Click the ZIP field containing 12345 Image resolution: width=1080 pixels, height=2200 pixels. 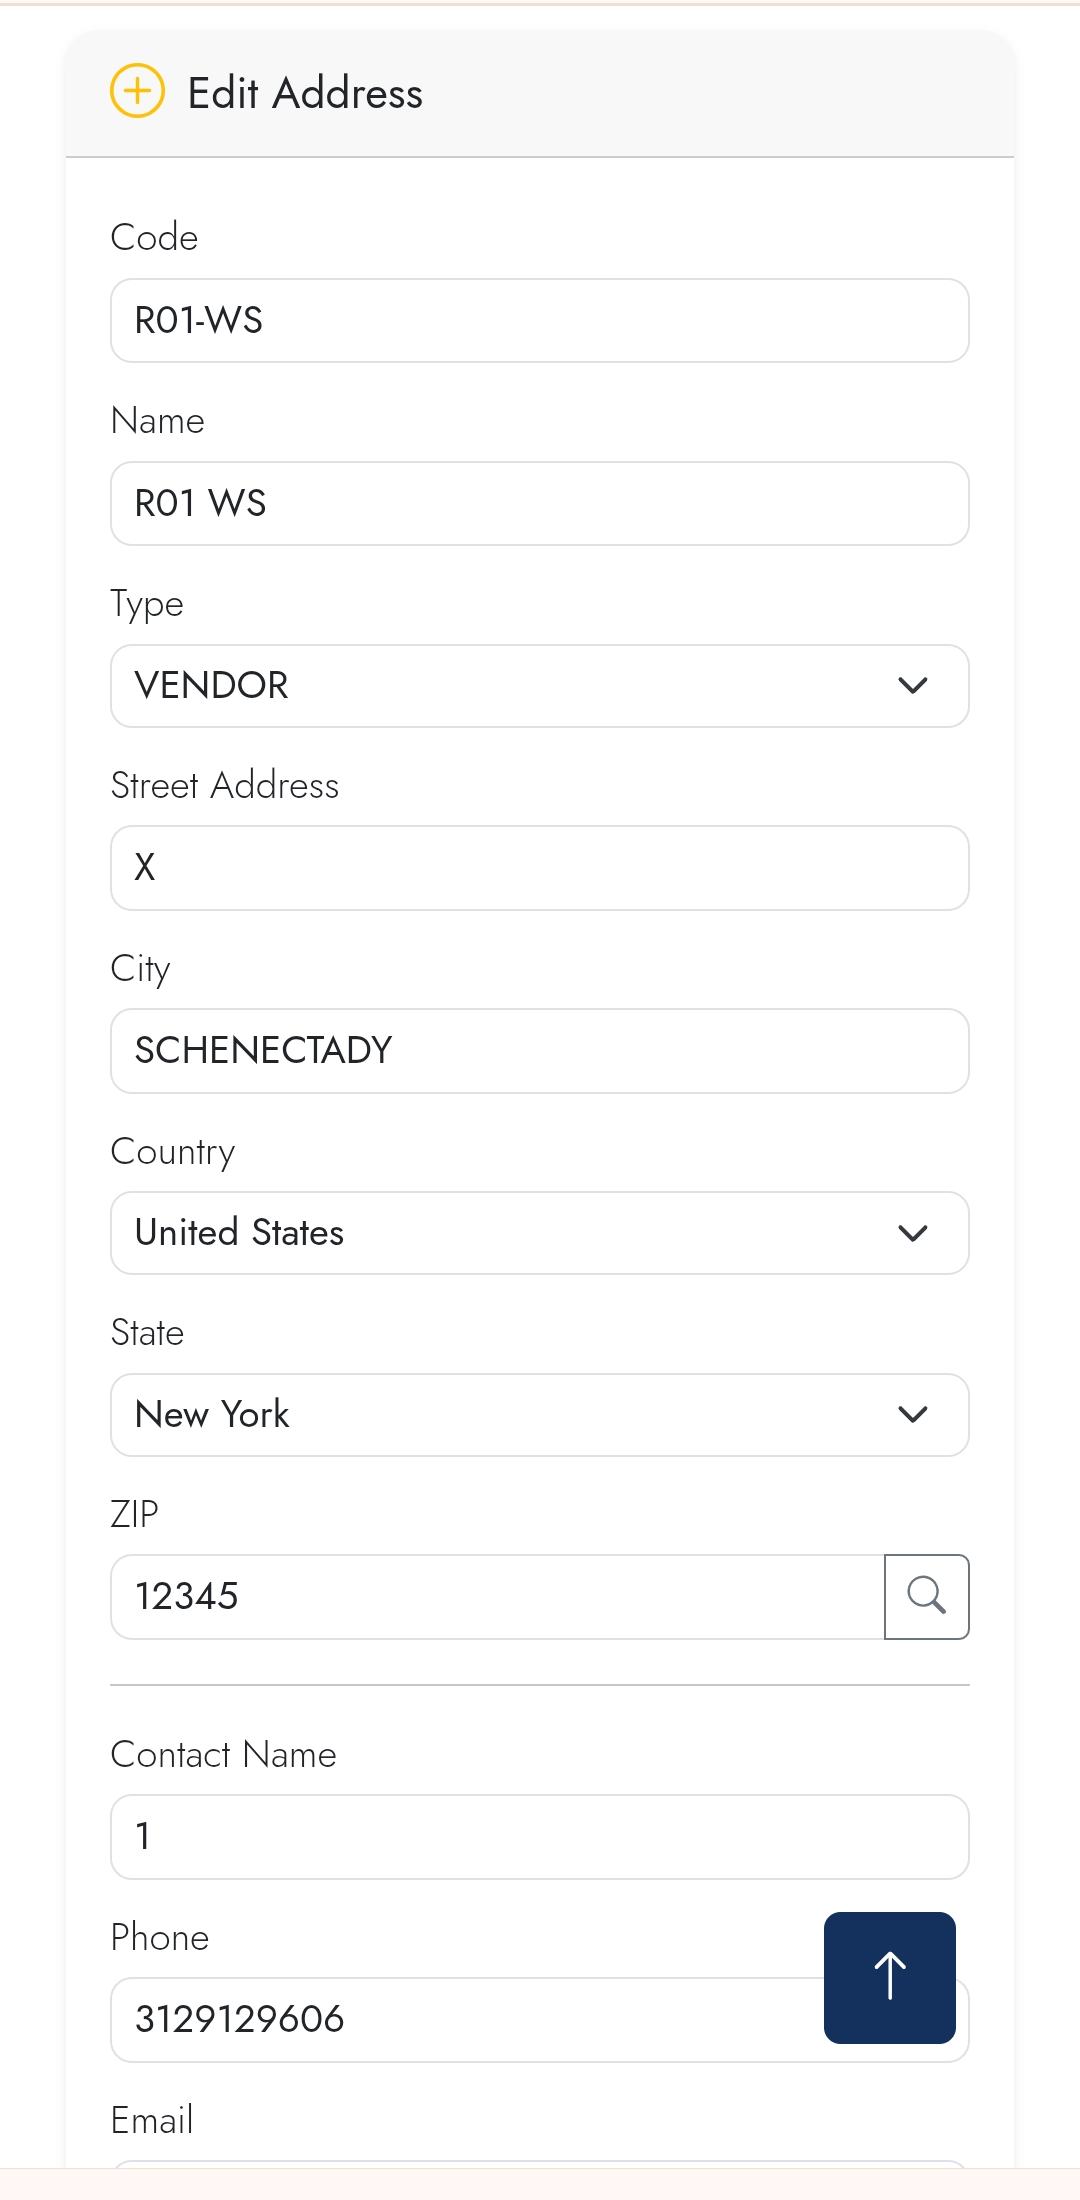[497, 1596]
